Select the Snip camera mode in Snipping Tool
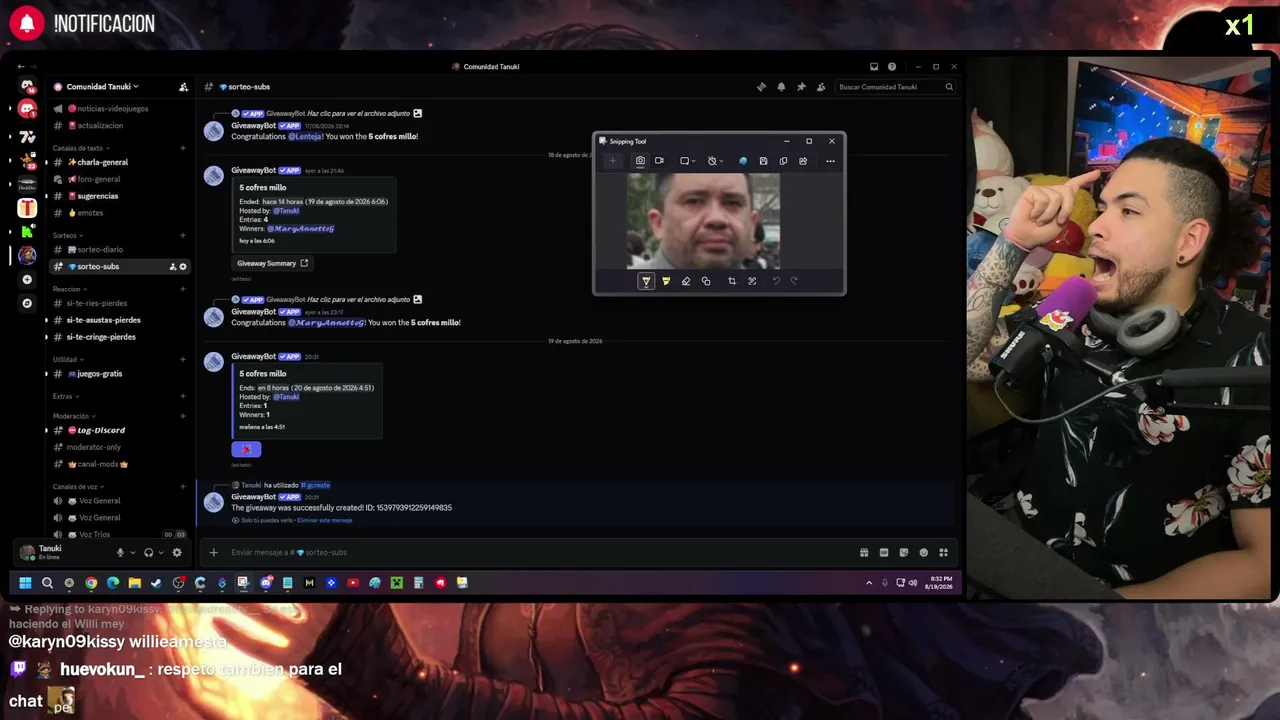The height and width of the screenshot is (720, 1280). point(640,161)
